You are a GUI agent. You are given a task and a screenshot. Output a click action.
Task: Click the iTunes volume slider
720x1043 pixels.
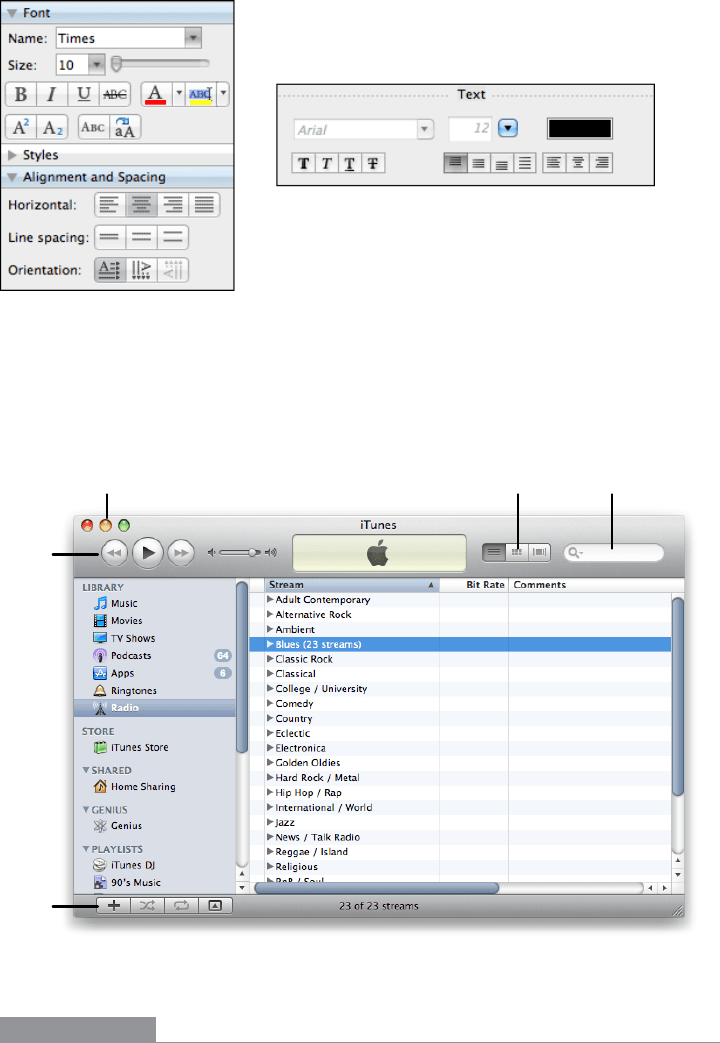pyautogui.click(x=242, y=552)
